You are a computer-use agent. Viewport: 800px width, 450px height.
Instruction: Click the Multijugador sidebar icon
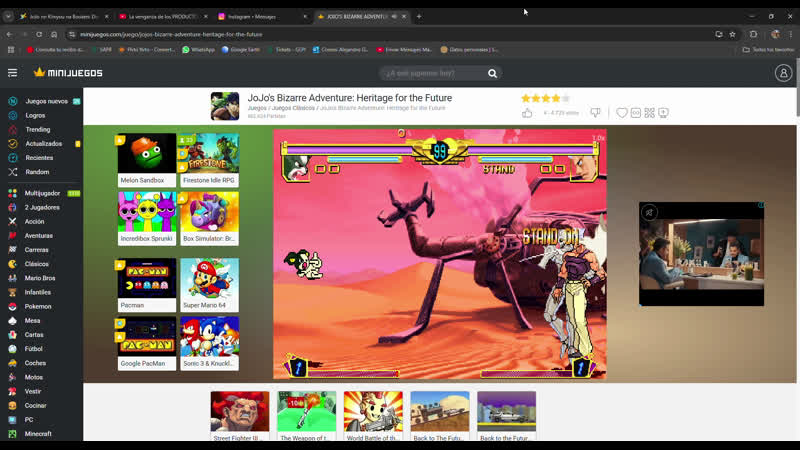[13, 193]
